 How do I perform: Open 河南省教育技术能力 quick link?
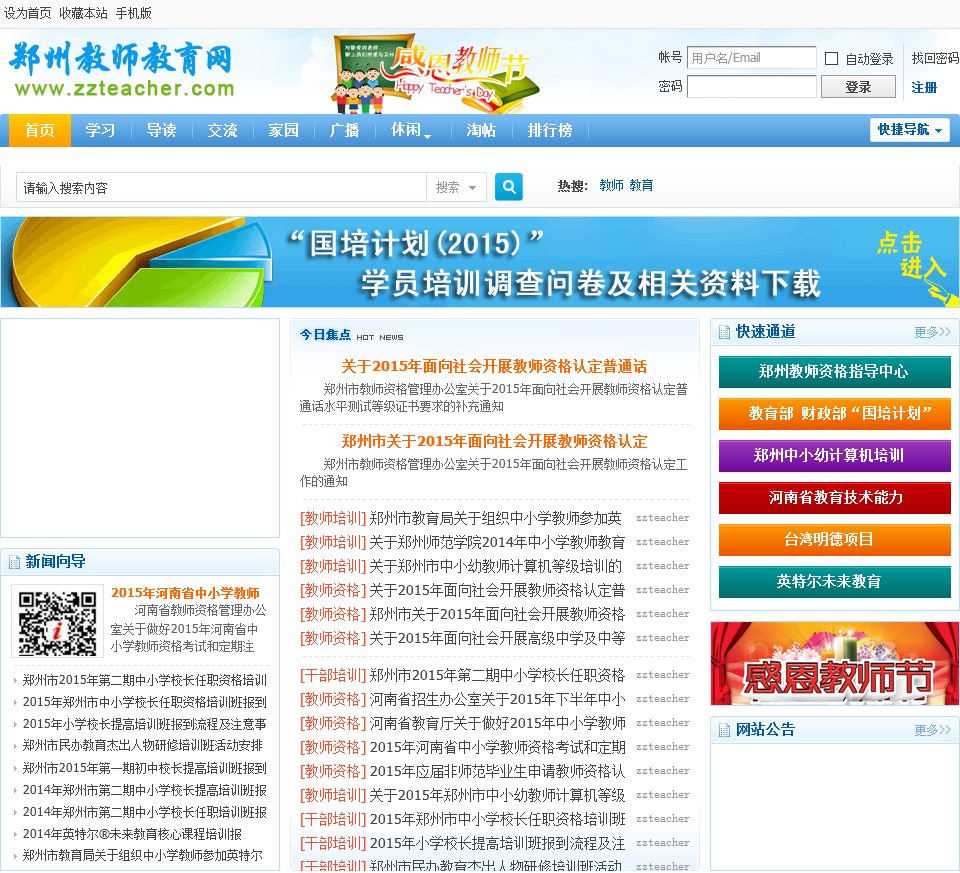pos(834,498)
